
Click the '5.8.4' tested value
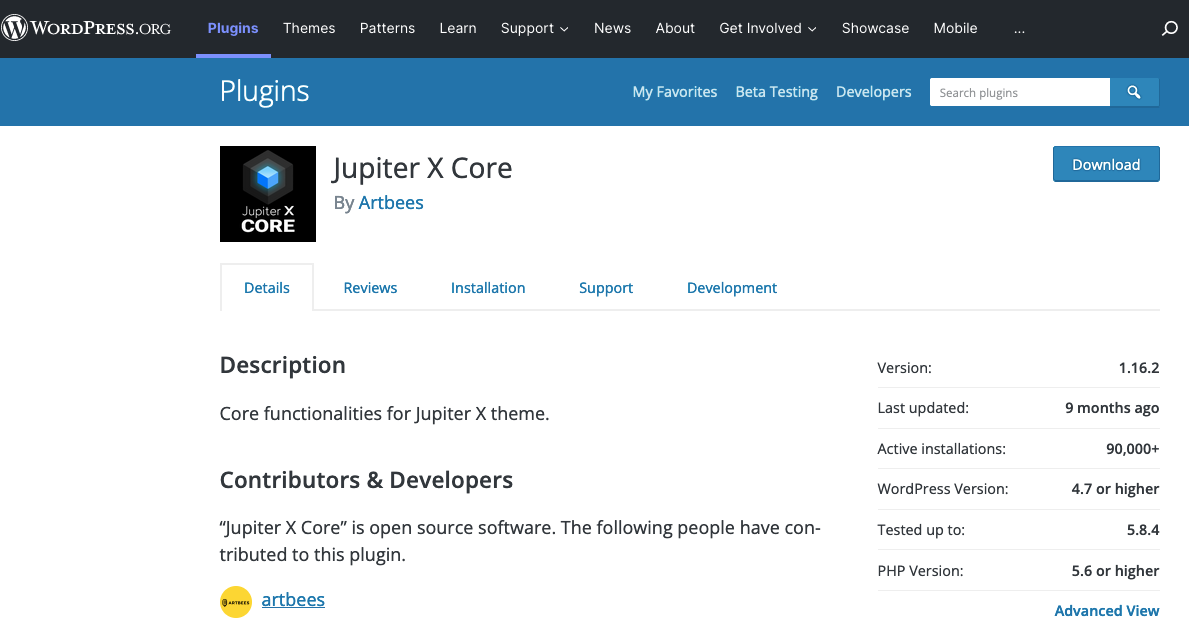1143,530
